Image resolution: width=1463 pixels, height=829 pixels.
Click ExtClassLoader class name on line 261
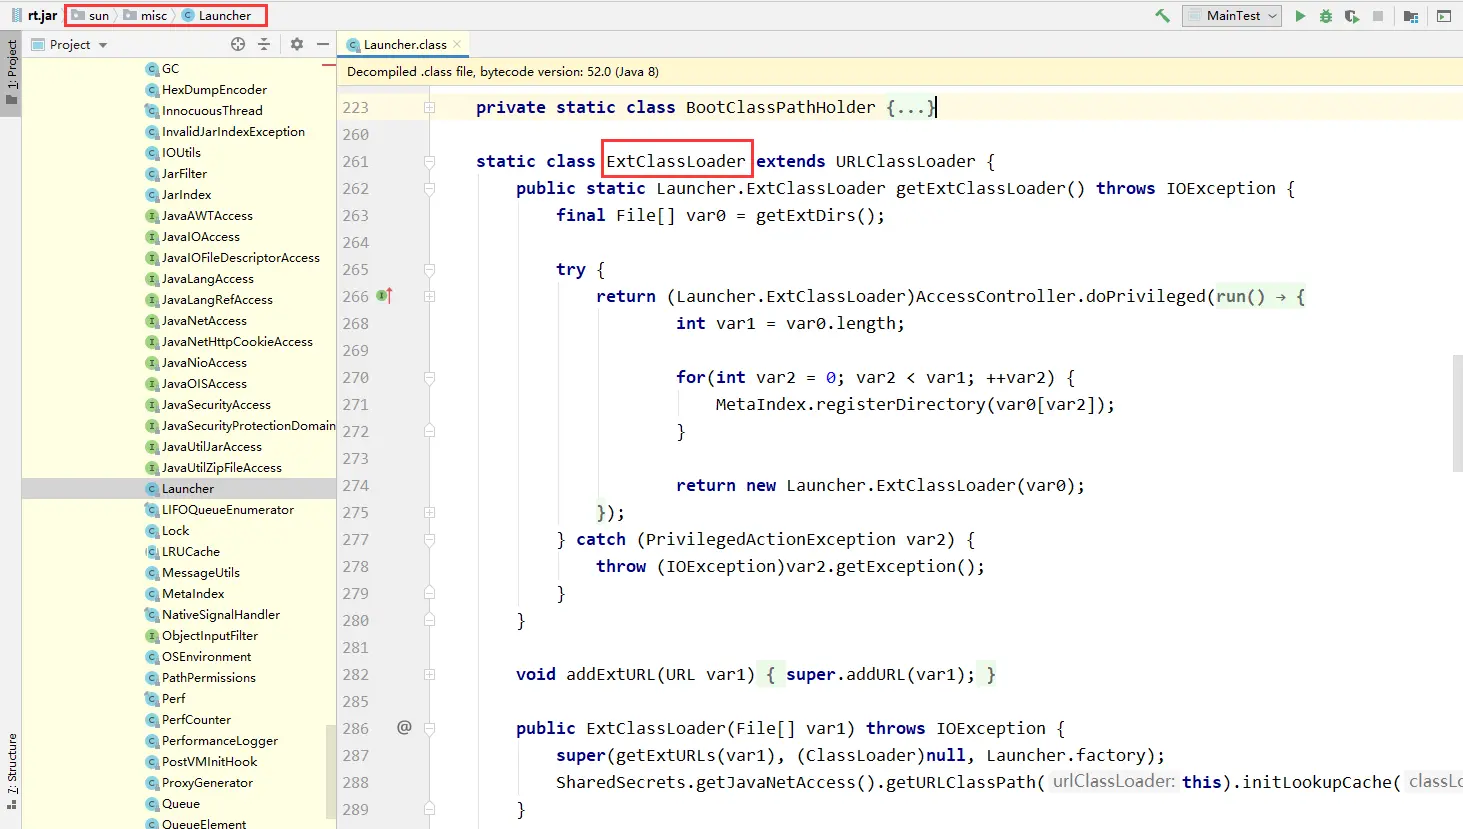(x=676, y=161)
